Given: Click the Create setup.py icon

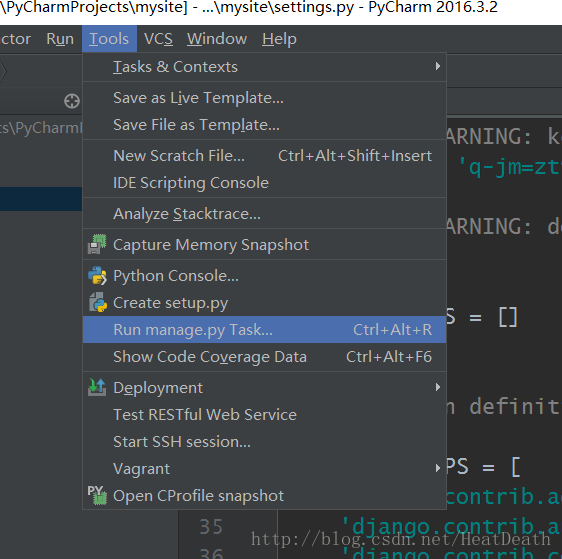Looking at the screenshot, I should pos(97,302).
